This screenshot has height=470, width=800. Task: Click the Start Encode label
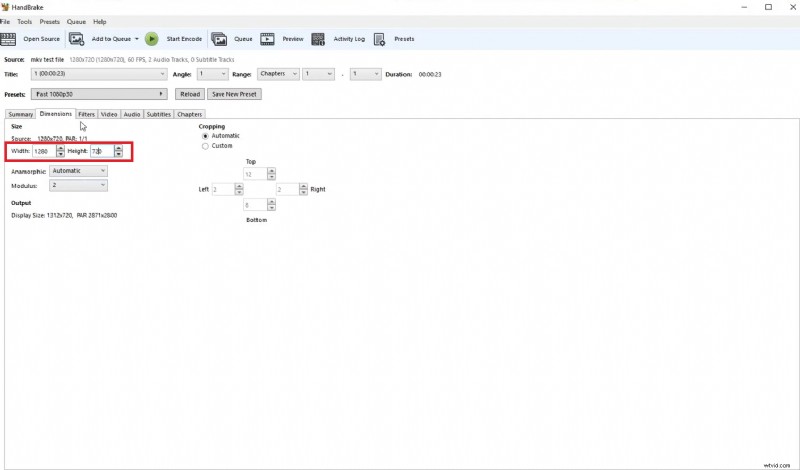pyautogui.click(x=184, y=39)
